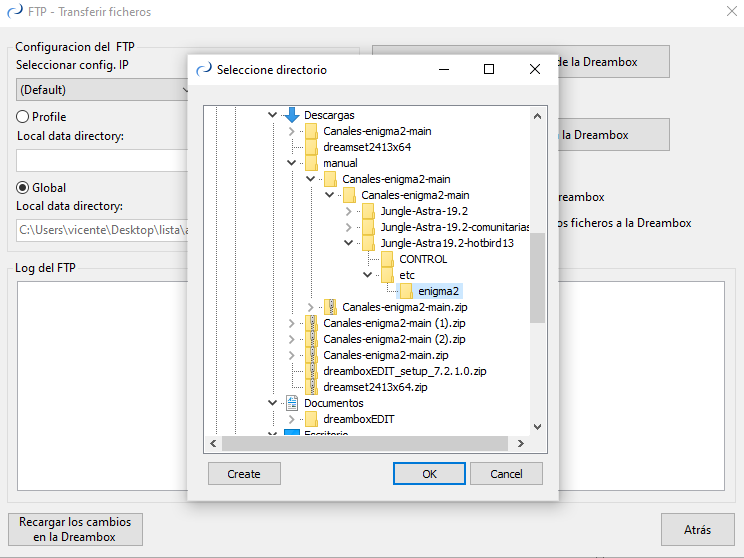The width and height of the screenshot is (744, 558).
Task: Click the Descargas blue download arrow icon
Action: tap(292, 115)
